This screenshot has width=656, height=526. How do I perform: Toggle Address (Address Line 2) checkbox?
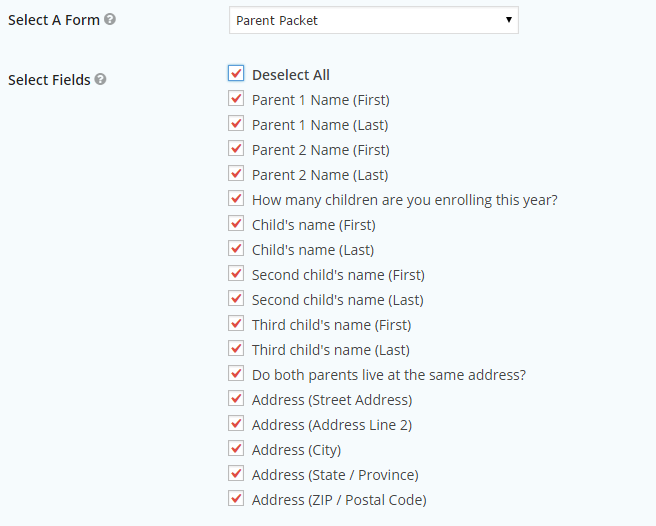(236, 423)
